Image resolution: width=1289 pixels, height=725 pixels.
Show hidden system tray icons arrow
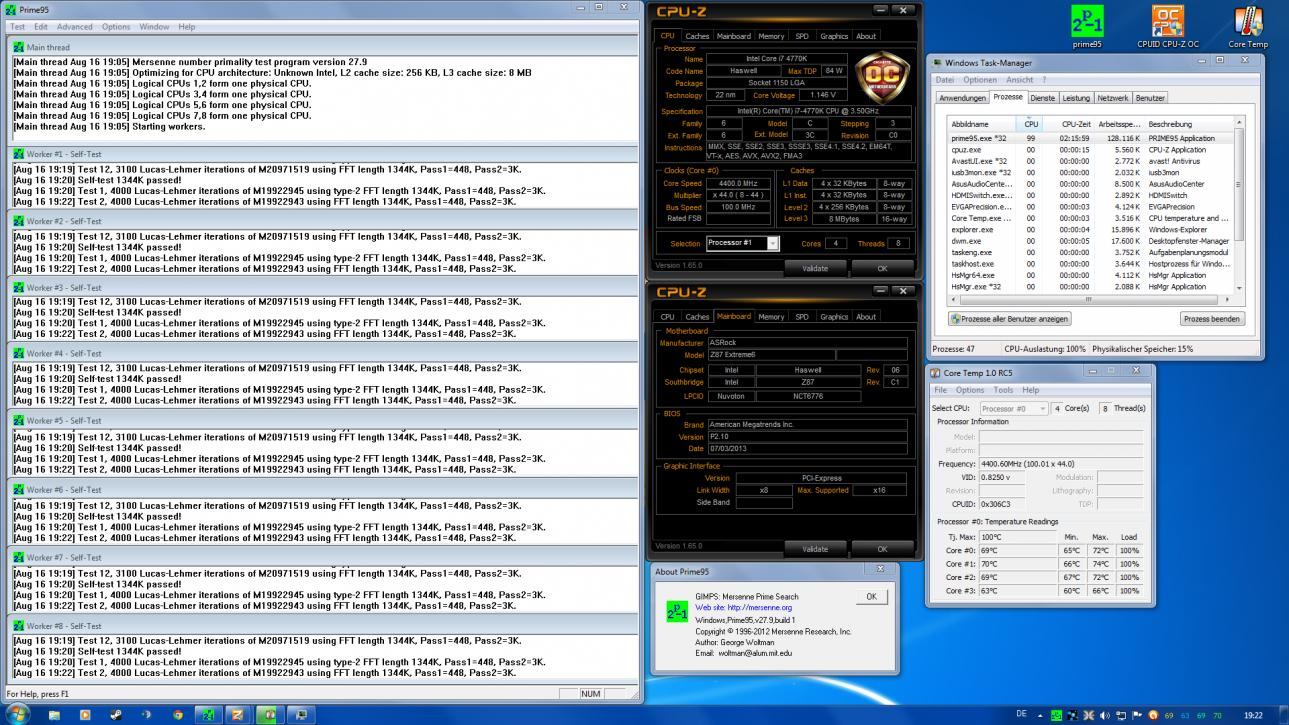point(1041,715)
